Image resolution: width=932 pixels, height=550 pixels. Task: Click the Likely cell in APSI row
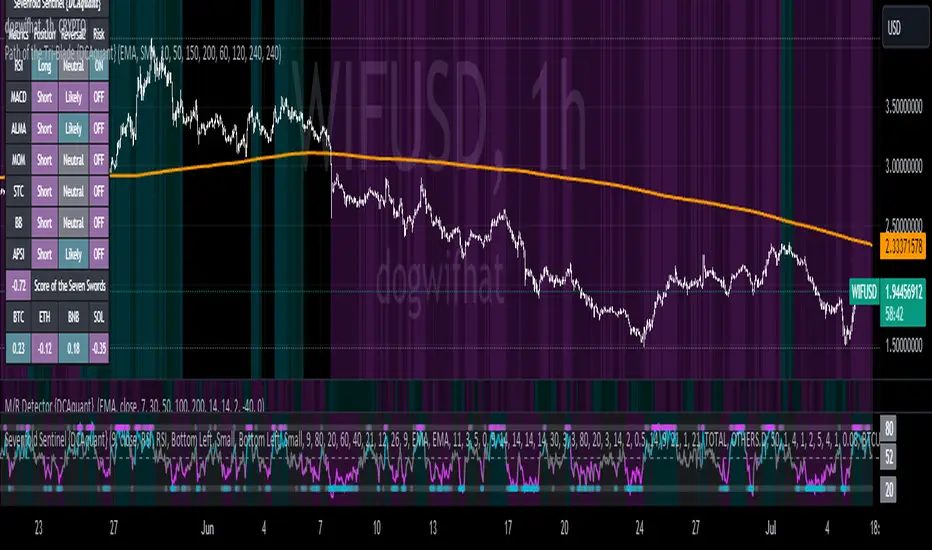pyautogui.click(x=73, y=254)
